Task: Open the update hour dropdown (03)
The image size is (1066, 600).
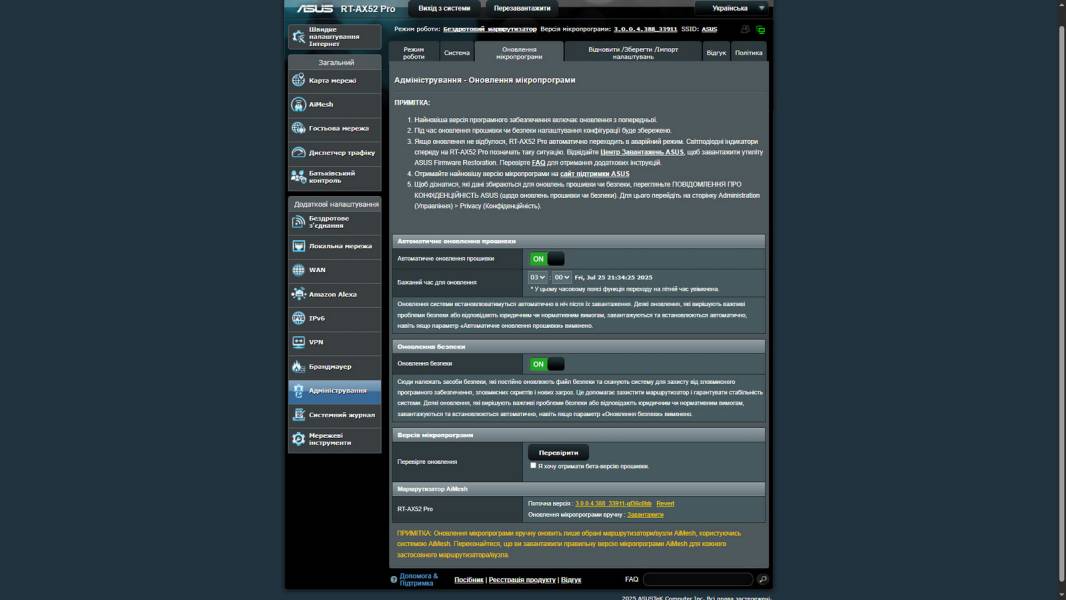Action: tap(538, 277)
